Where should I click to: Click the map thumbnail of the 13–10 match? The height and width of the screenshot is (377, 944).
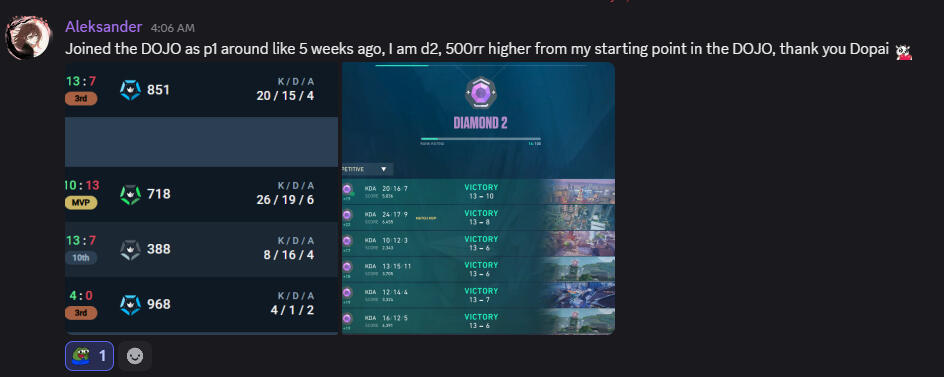(x=579, y=192)
